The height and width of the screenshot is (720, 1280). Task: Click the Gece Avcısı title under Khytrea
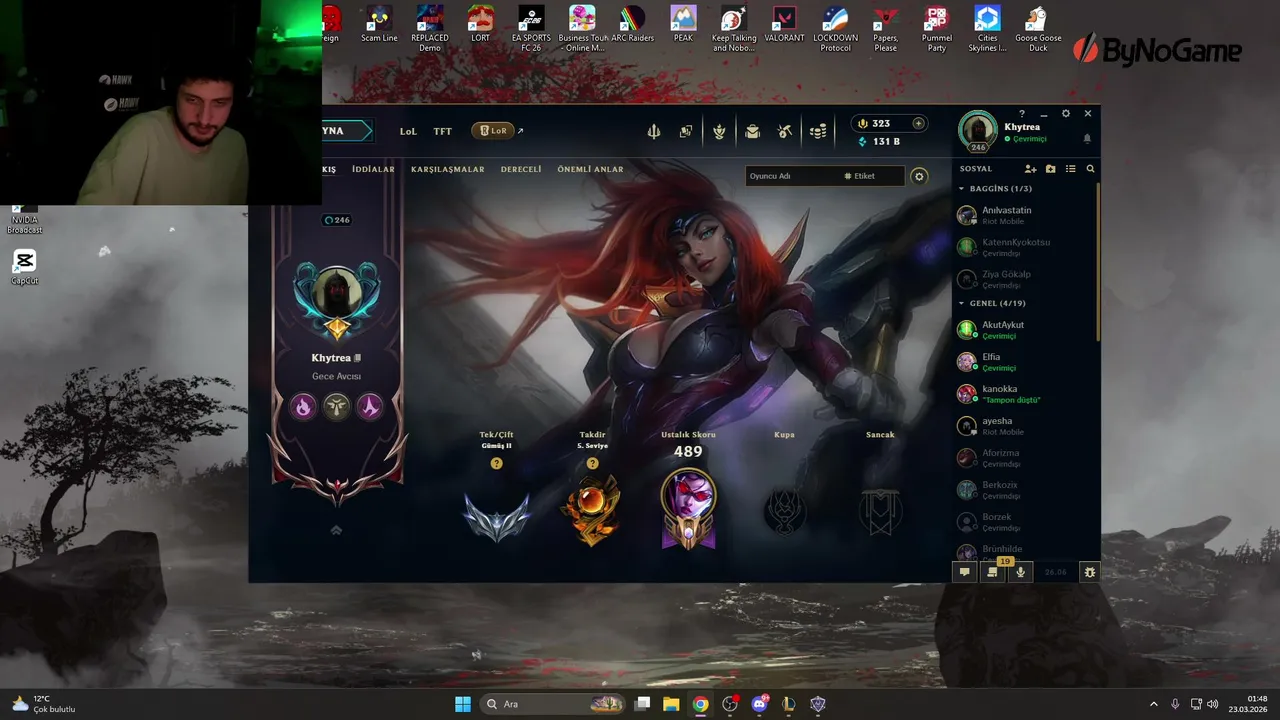point(336,376)
